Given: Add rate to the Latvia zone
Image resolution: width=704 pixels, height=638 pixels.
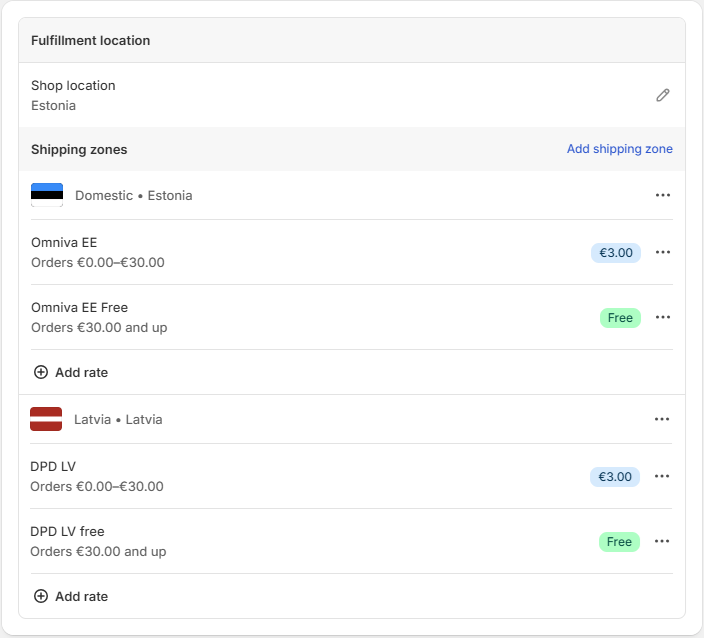Looking at the screenshot, I should pyautogui.click(x=71, y=596).
